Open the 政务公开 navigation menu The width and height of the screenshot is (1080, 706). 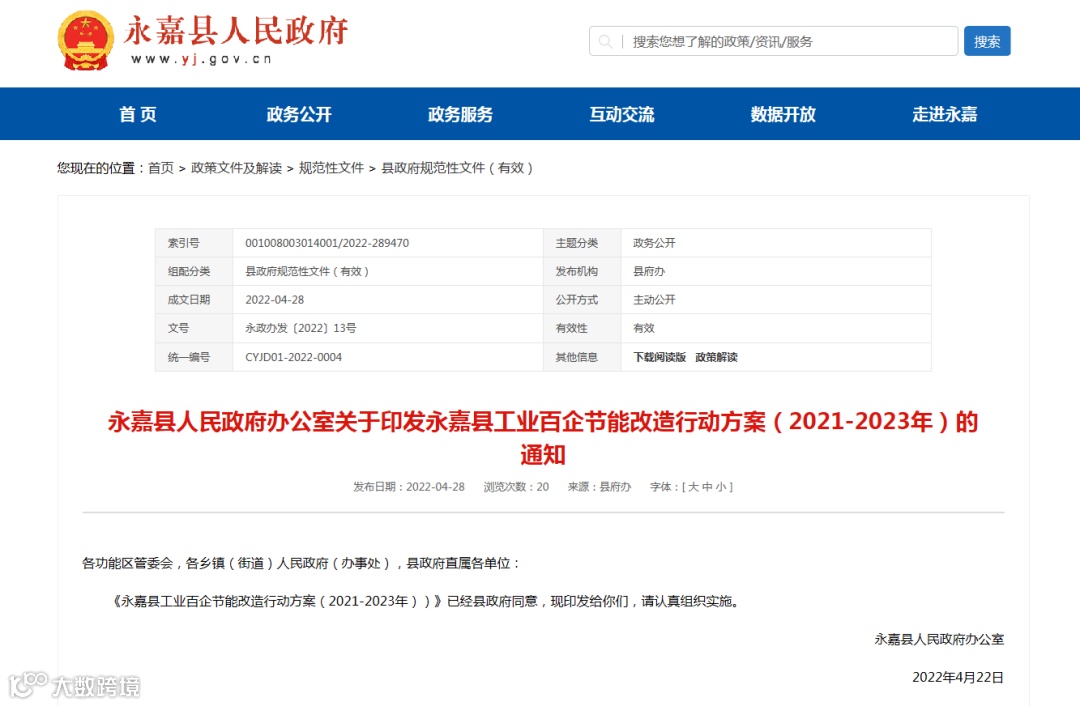(299, 114)
